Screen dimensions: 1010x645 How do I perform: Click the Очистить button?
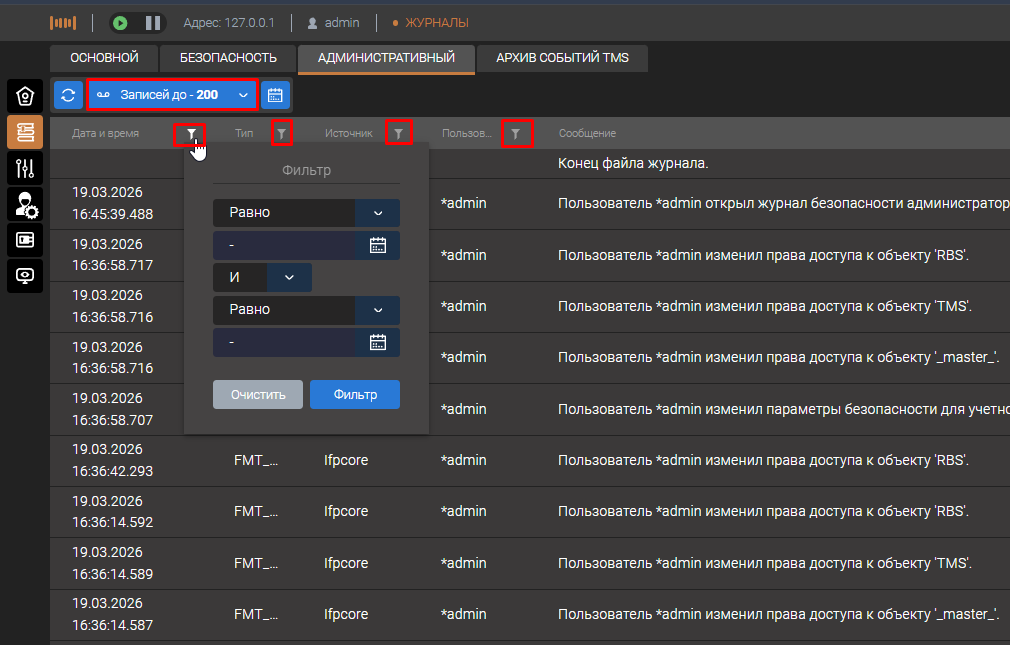click(258, 395)
